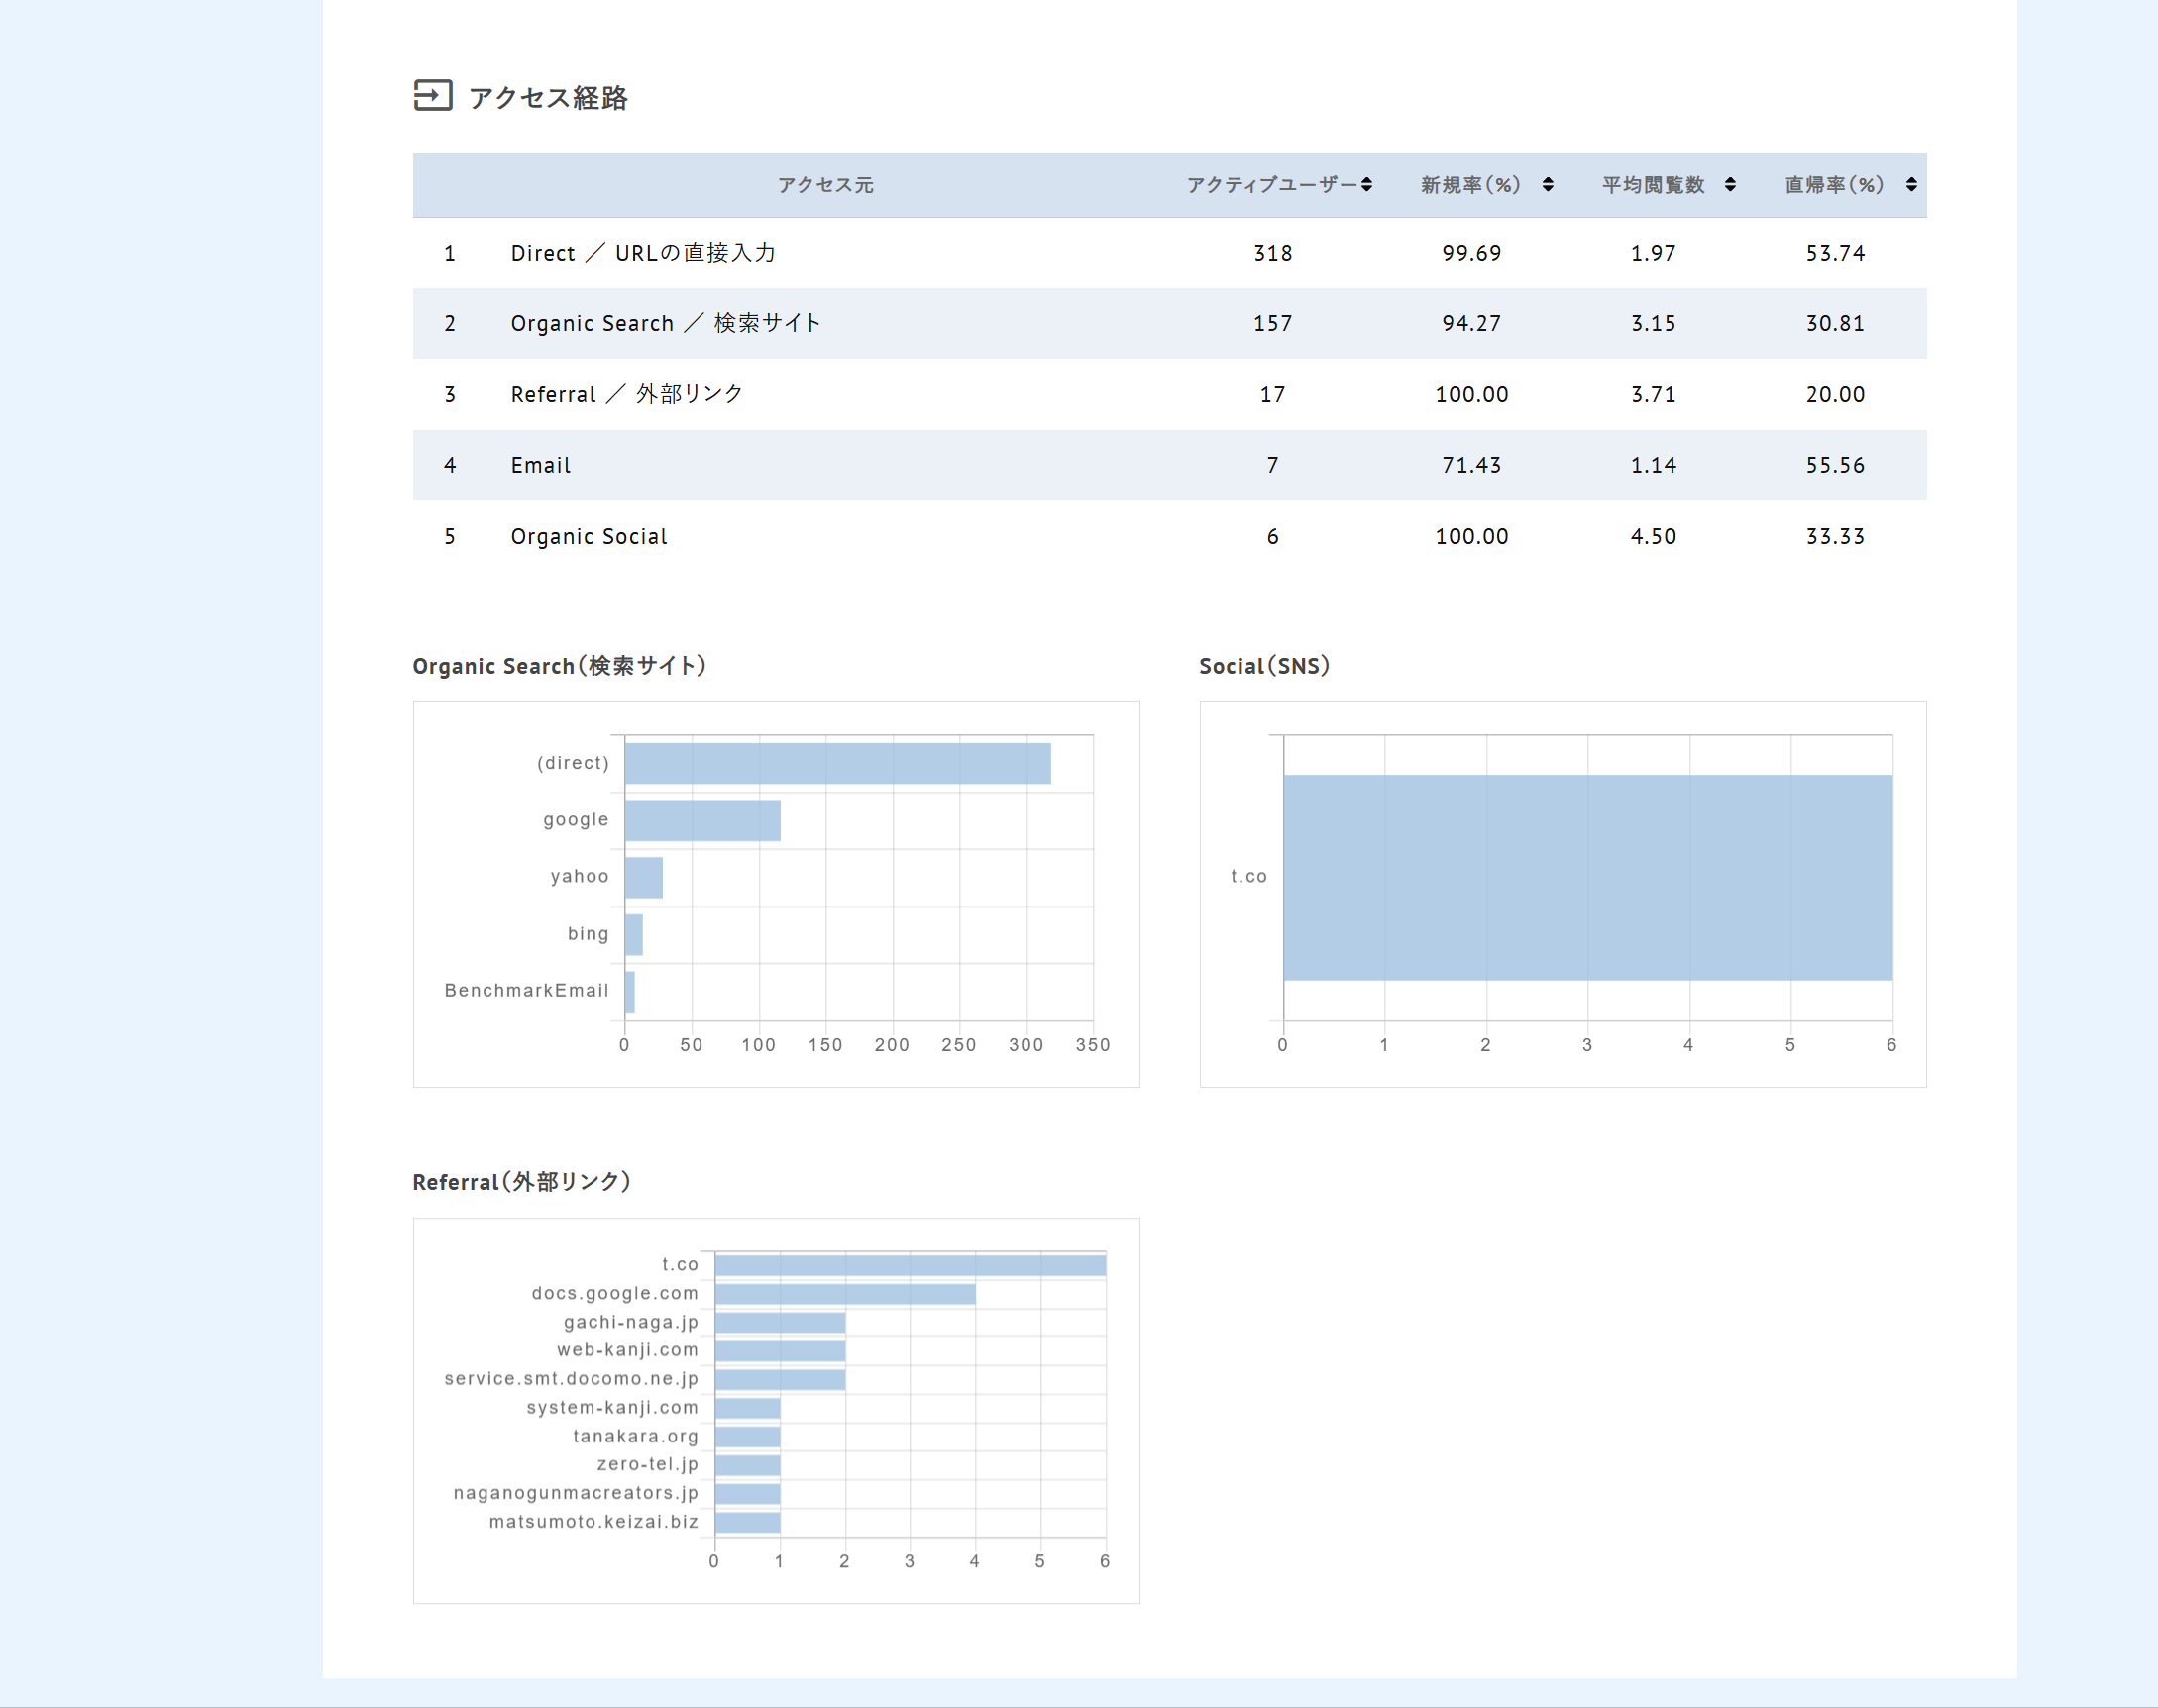Click the t.co bar in Social chart
This screenshot has height=1708, width=2158.
[x=1587, y=877]
